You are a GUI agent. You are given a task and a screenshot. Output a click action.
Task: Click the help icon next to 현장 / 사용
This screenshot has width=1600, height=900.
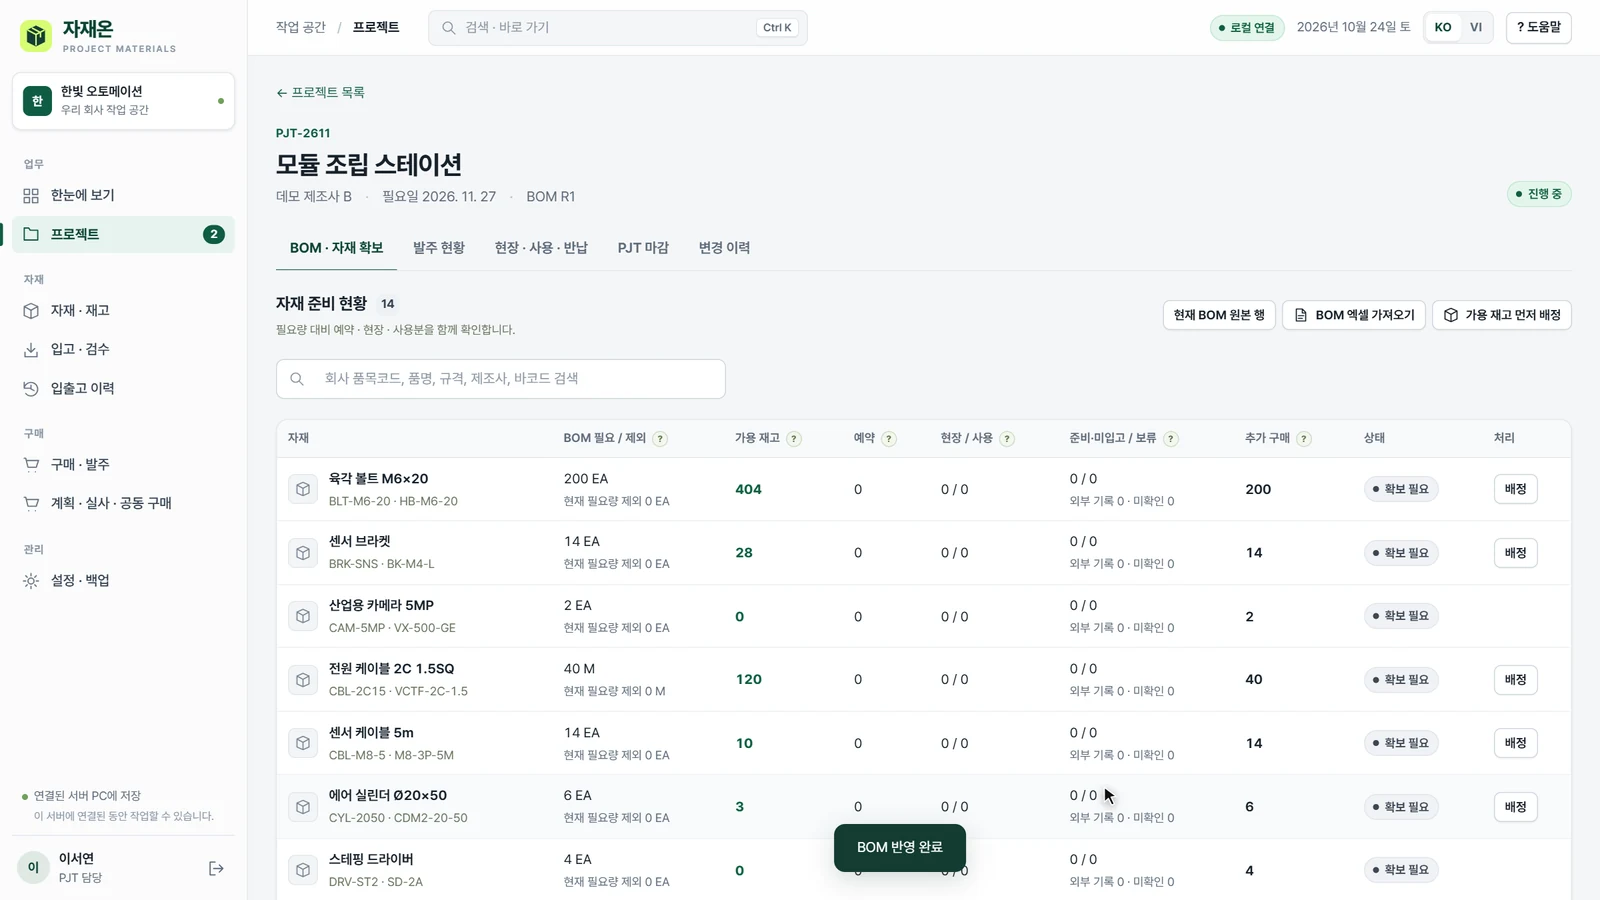tap(1007, 439)
